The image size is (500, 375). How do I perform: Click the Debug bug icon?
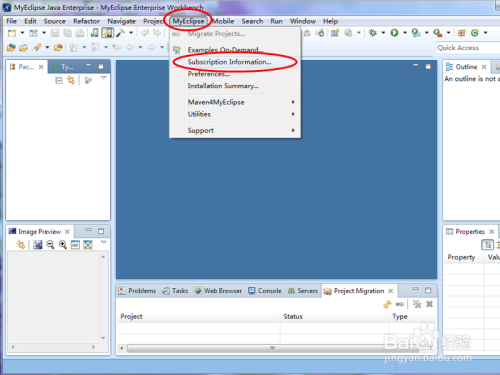(x=373, y=33)
